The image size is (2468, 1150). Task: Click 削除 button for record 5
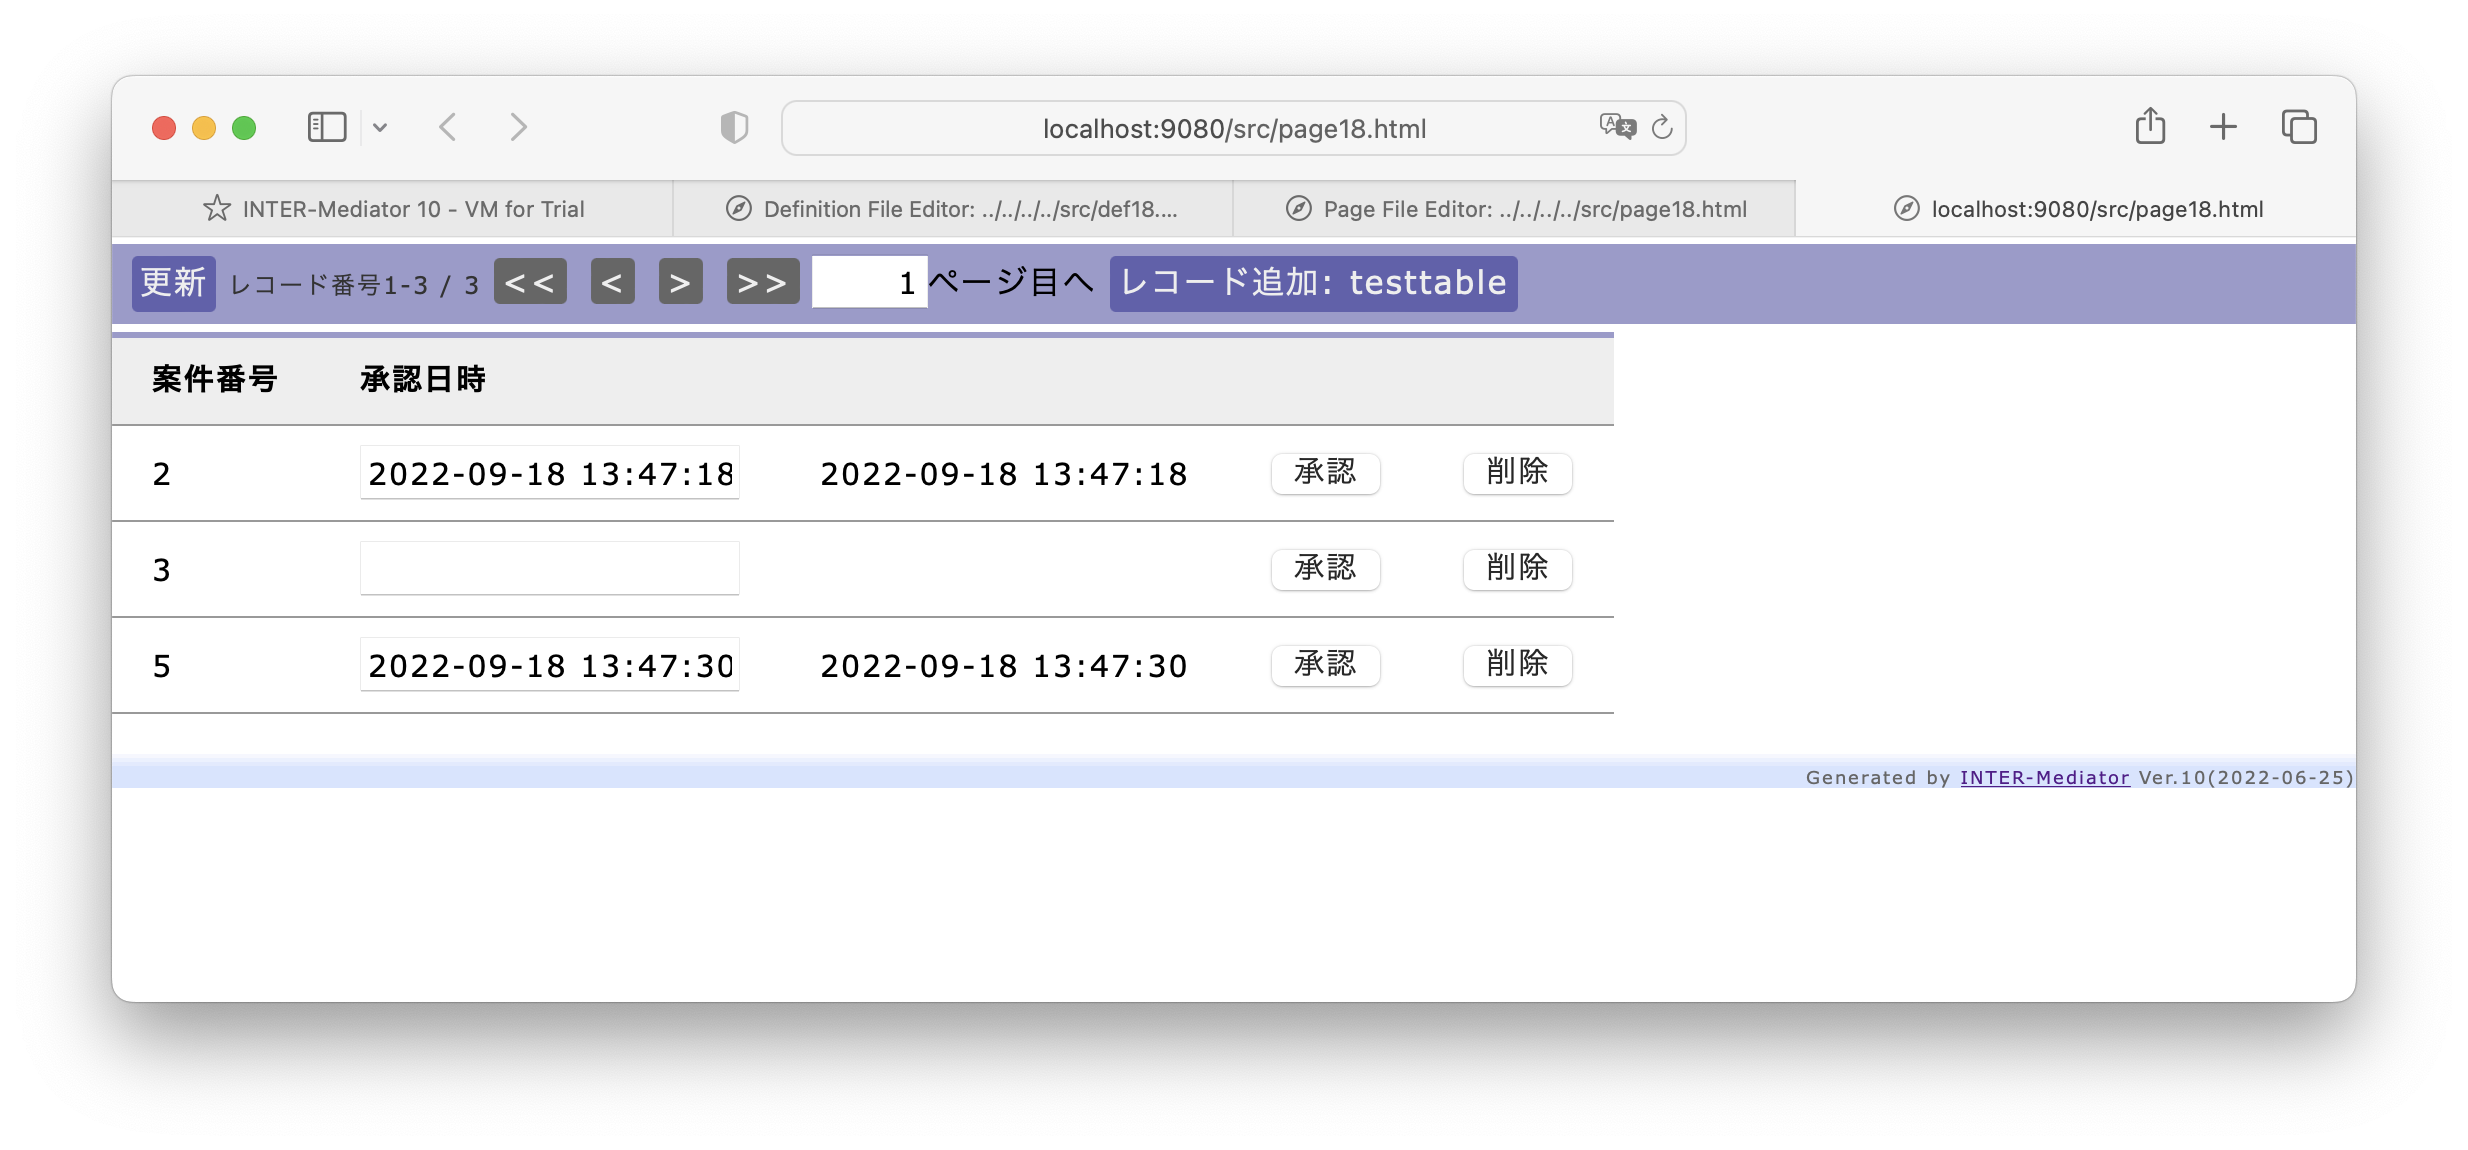pos(1517,664)
